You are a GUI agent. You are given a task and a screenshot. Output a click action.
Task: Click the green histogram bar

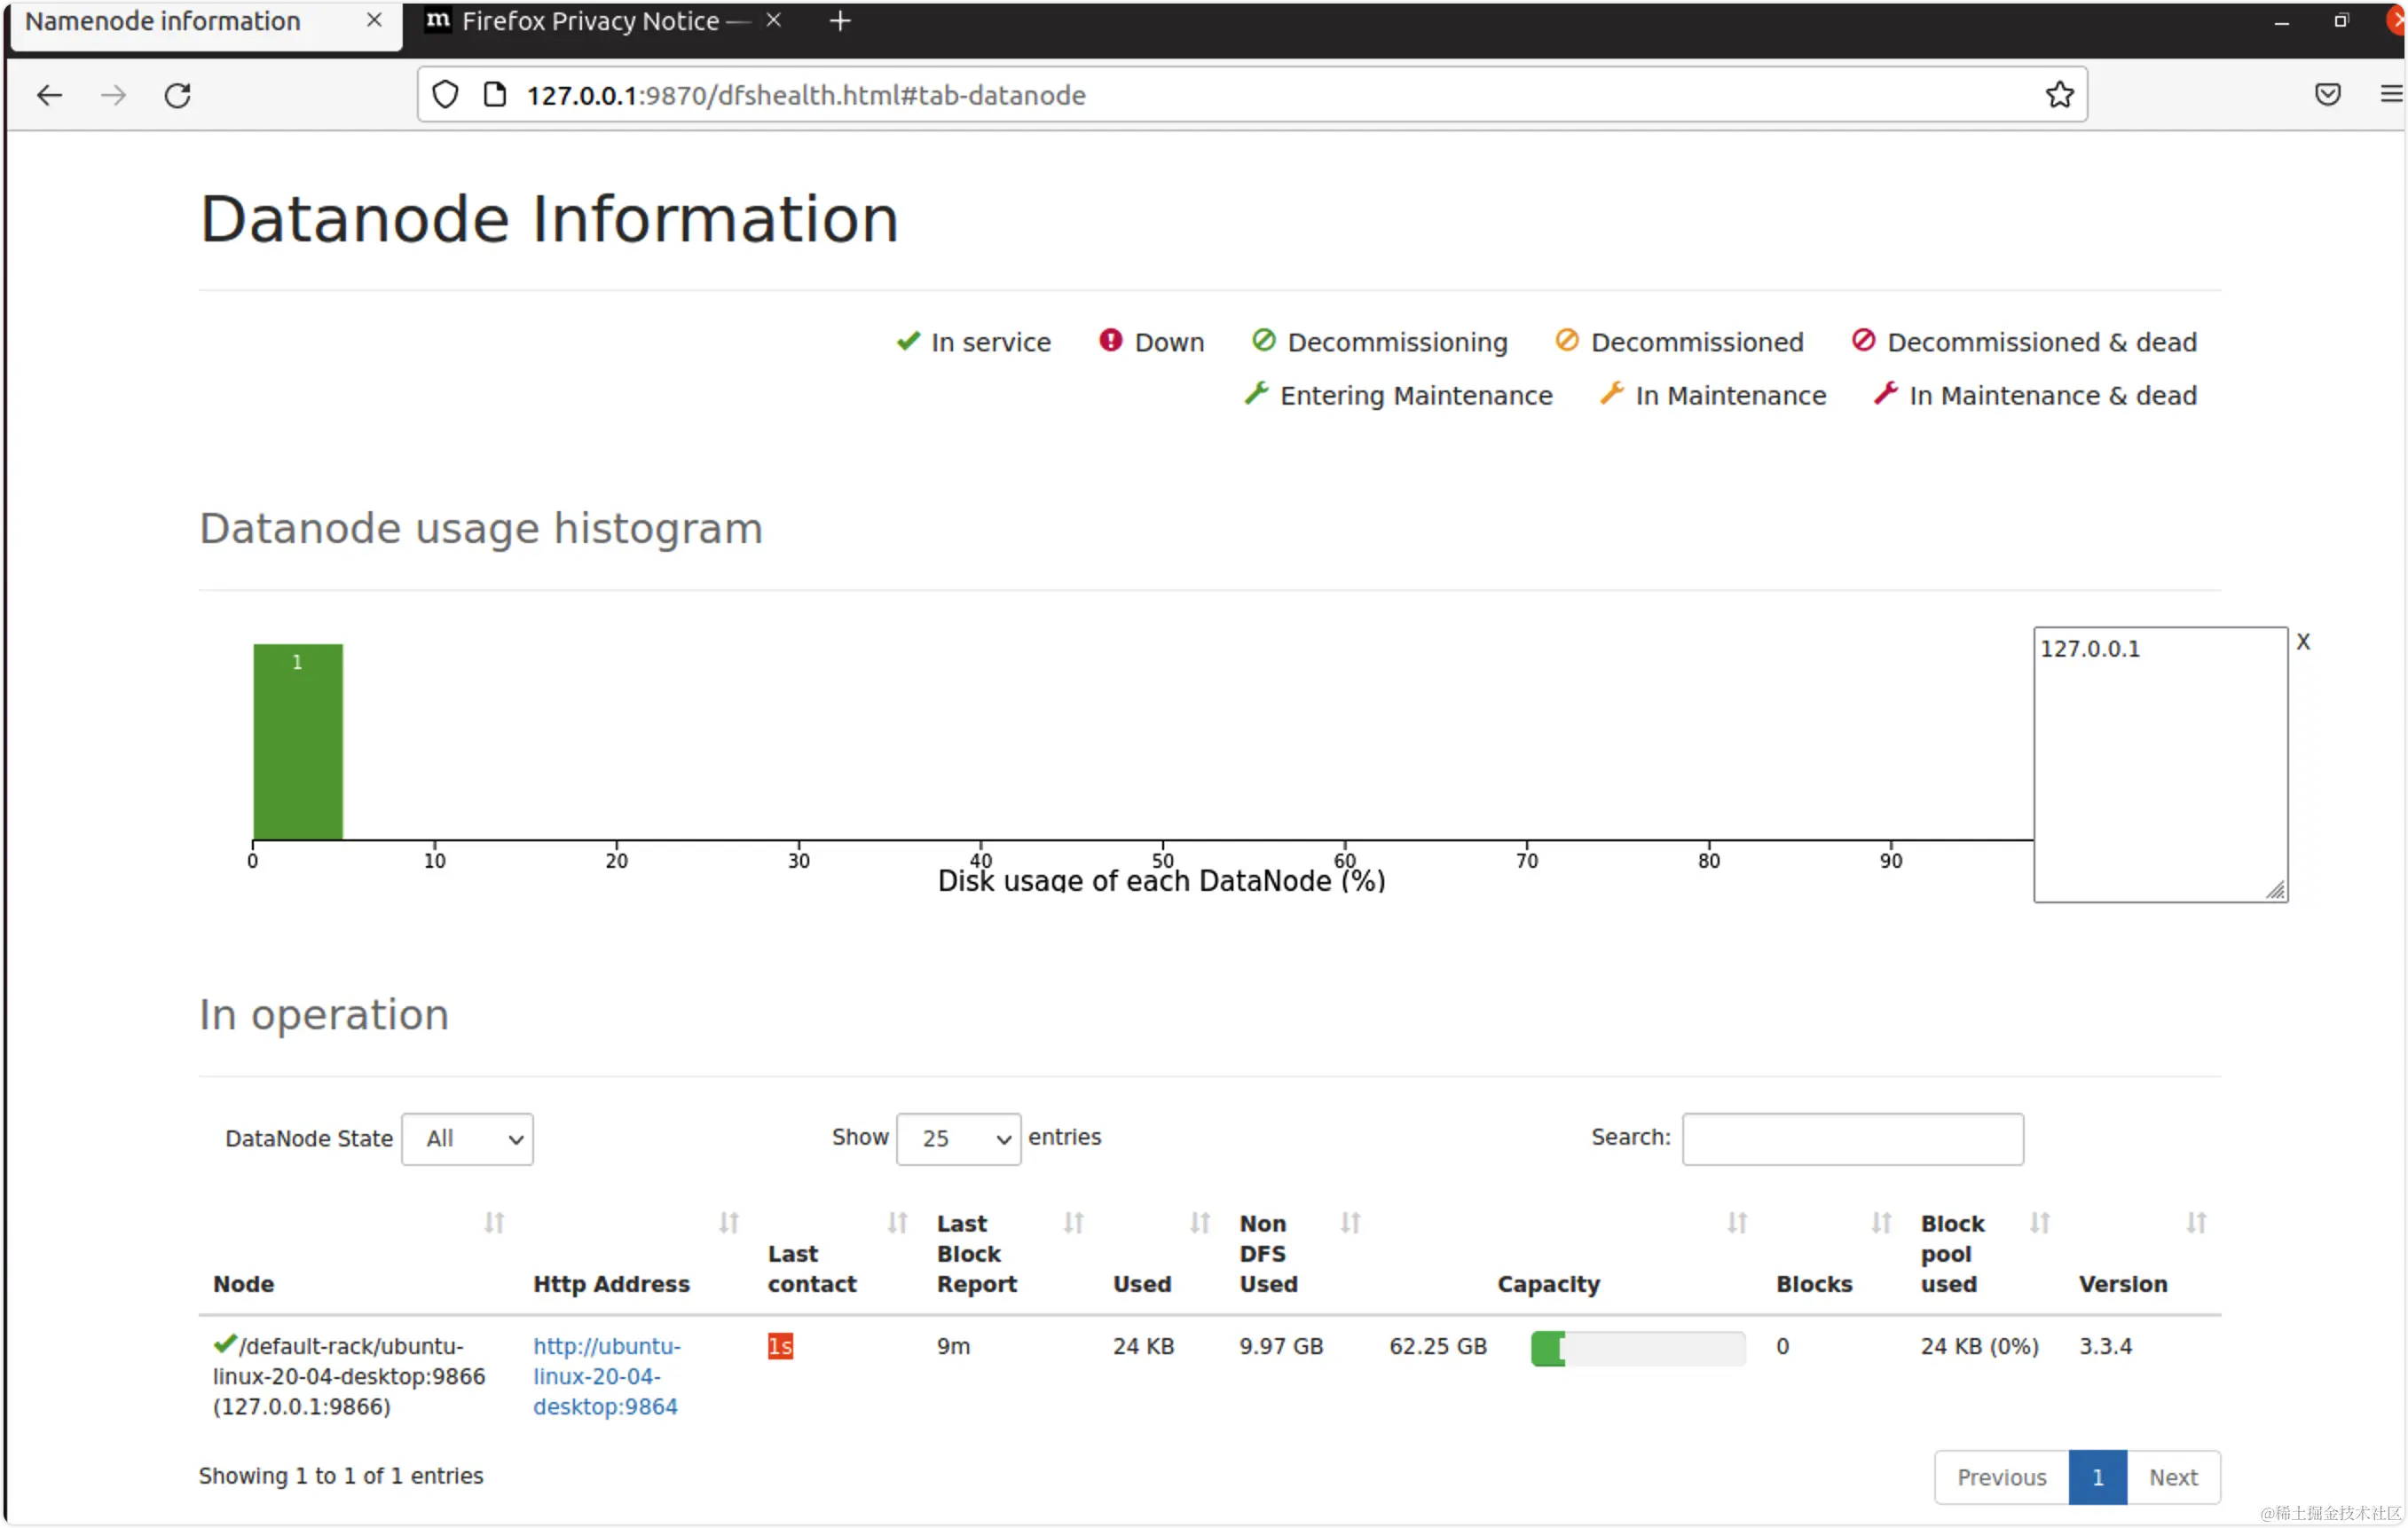(298, 742)
